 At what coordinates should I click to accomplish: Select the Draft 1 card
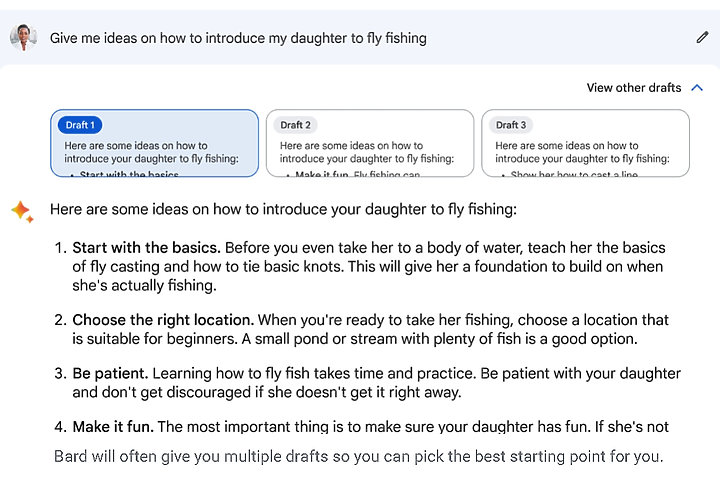pos(154,143)
